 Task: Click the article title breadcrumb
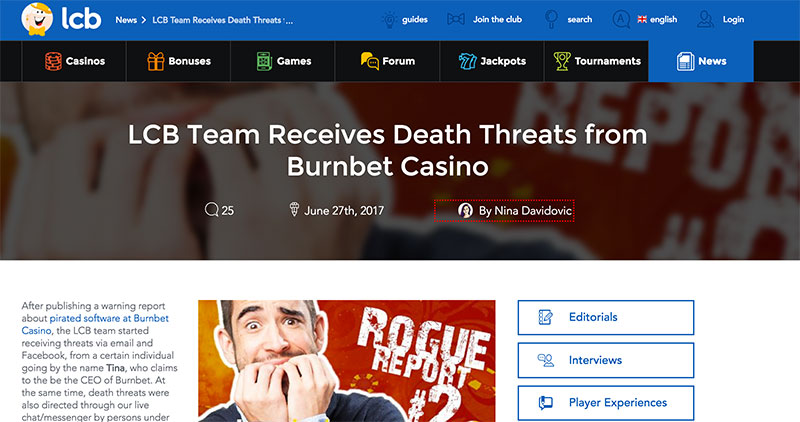pos(222,20)
